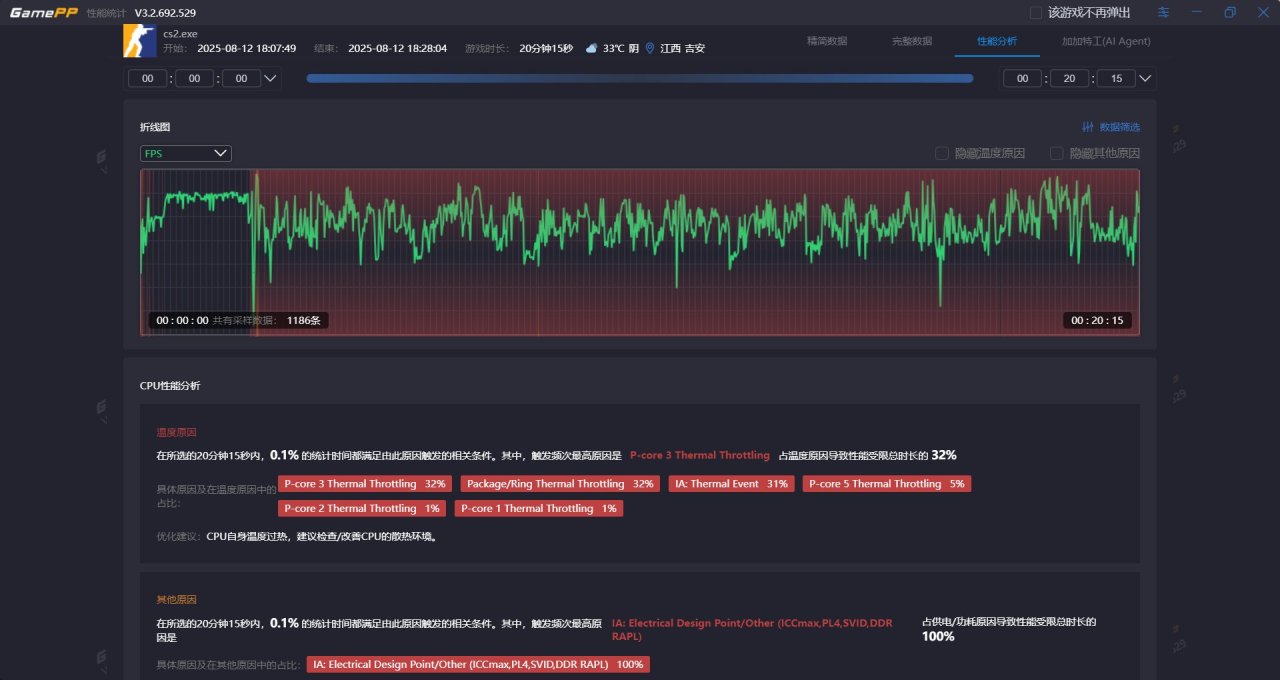Click the CS2 game icon
Viewport: 1280px width, 680px height.
tap(139, 41)
